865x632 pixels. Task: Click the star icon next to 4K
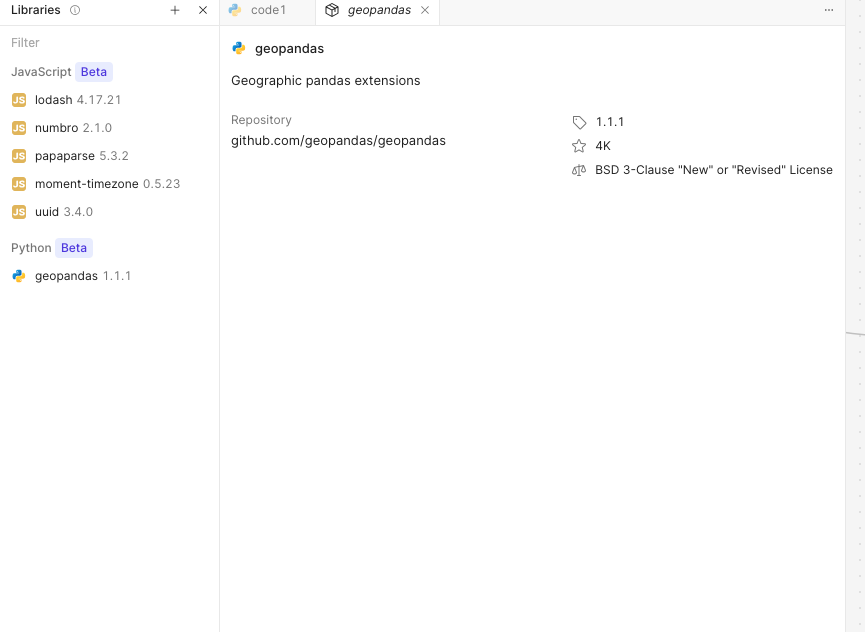tap(579, 146)
